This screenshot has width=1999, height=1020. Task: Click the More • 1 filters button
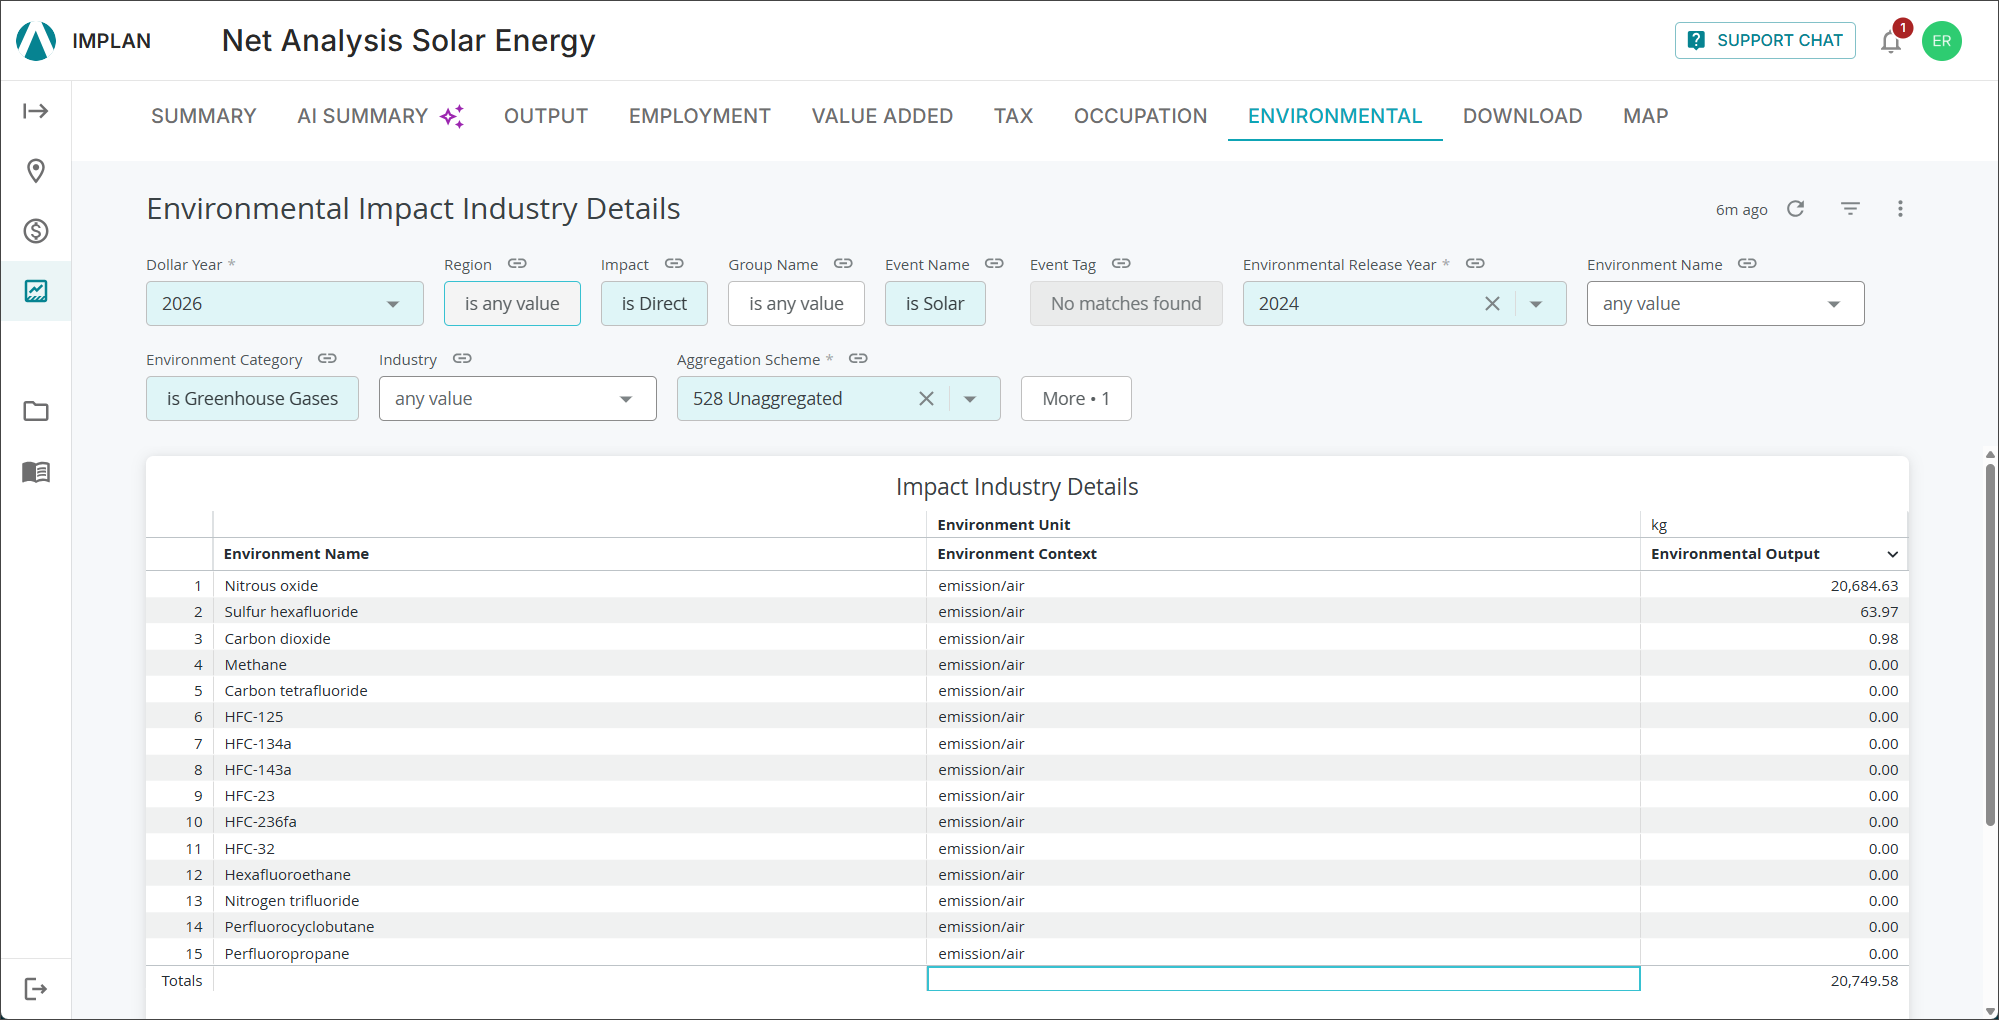[1076, 398]
